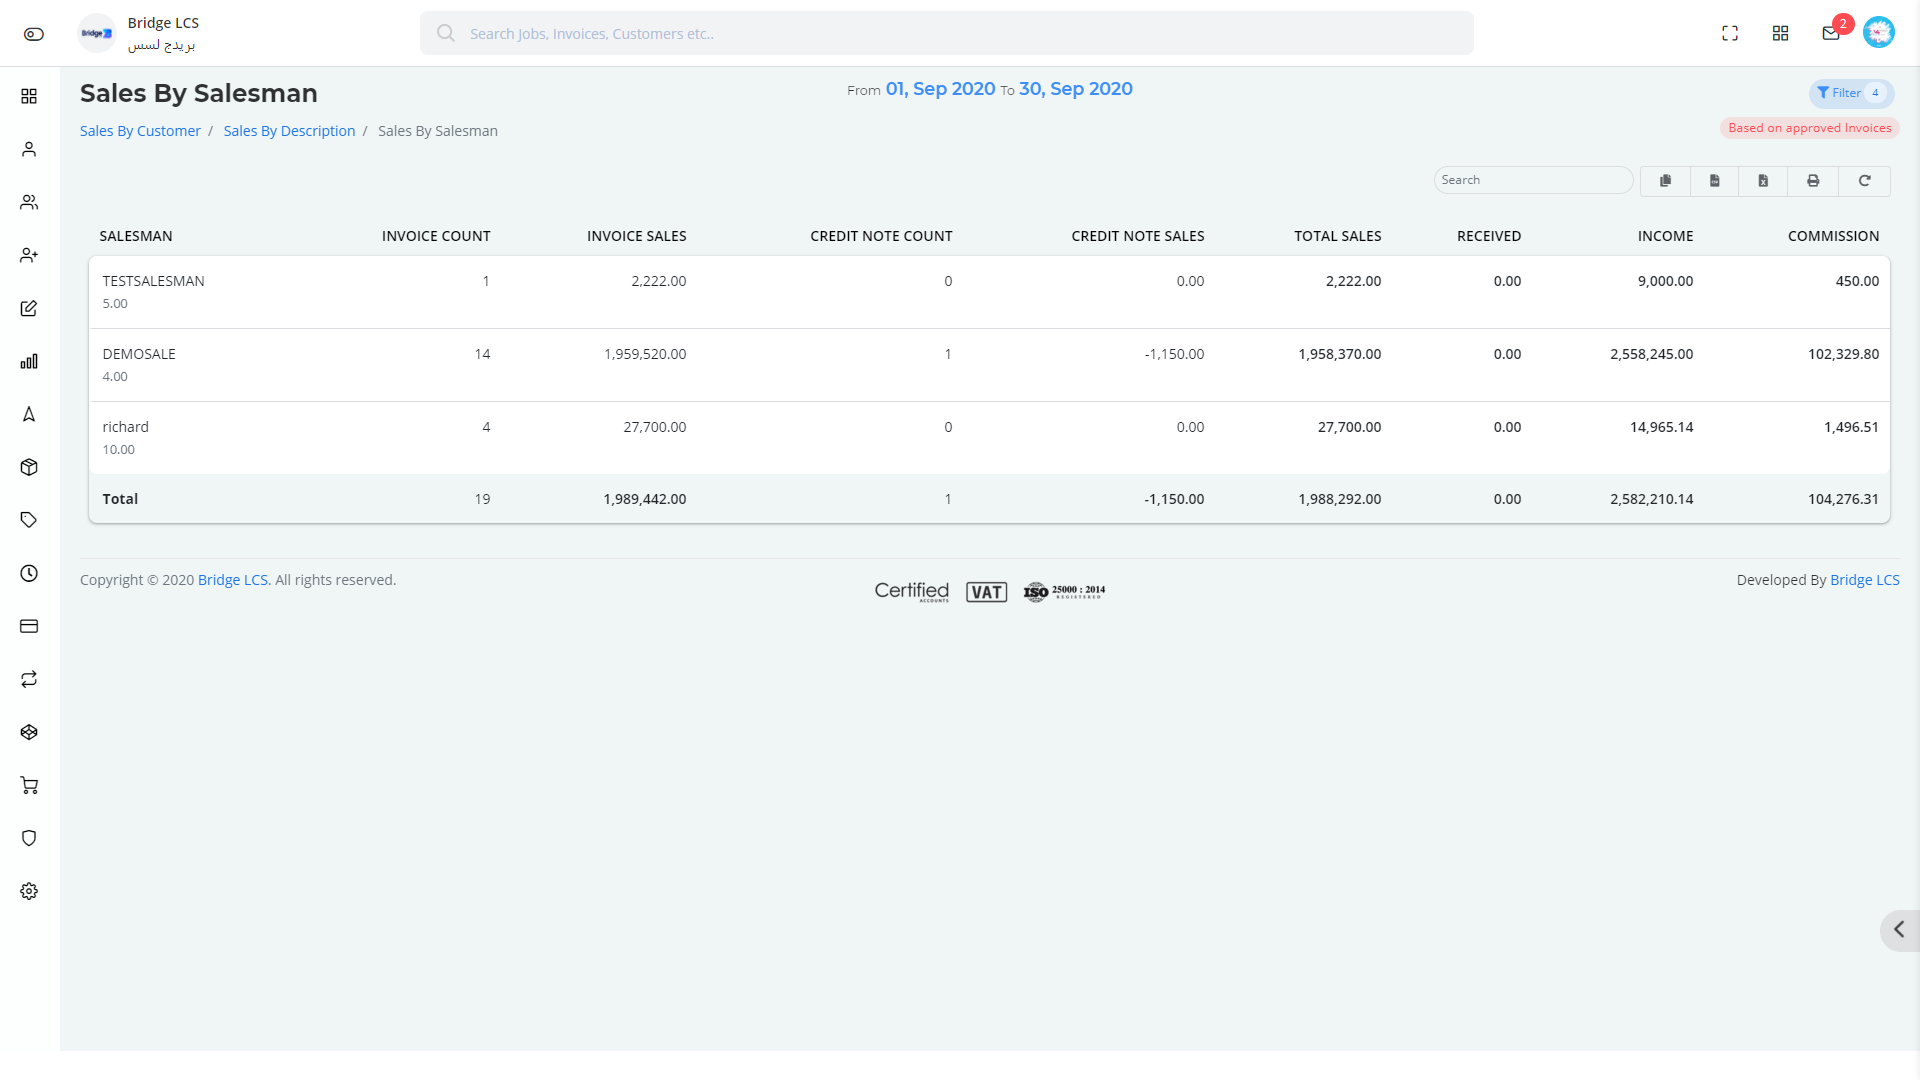Screen dimensions: 1920x1080
Task: Select the Sales By Description tab
Action: 289,131
